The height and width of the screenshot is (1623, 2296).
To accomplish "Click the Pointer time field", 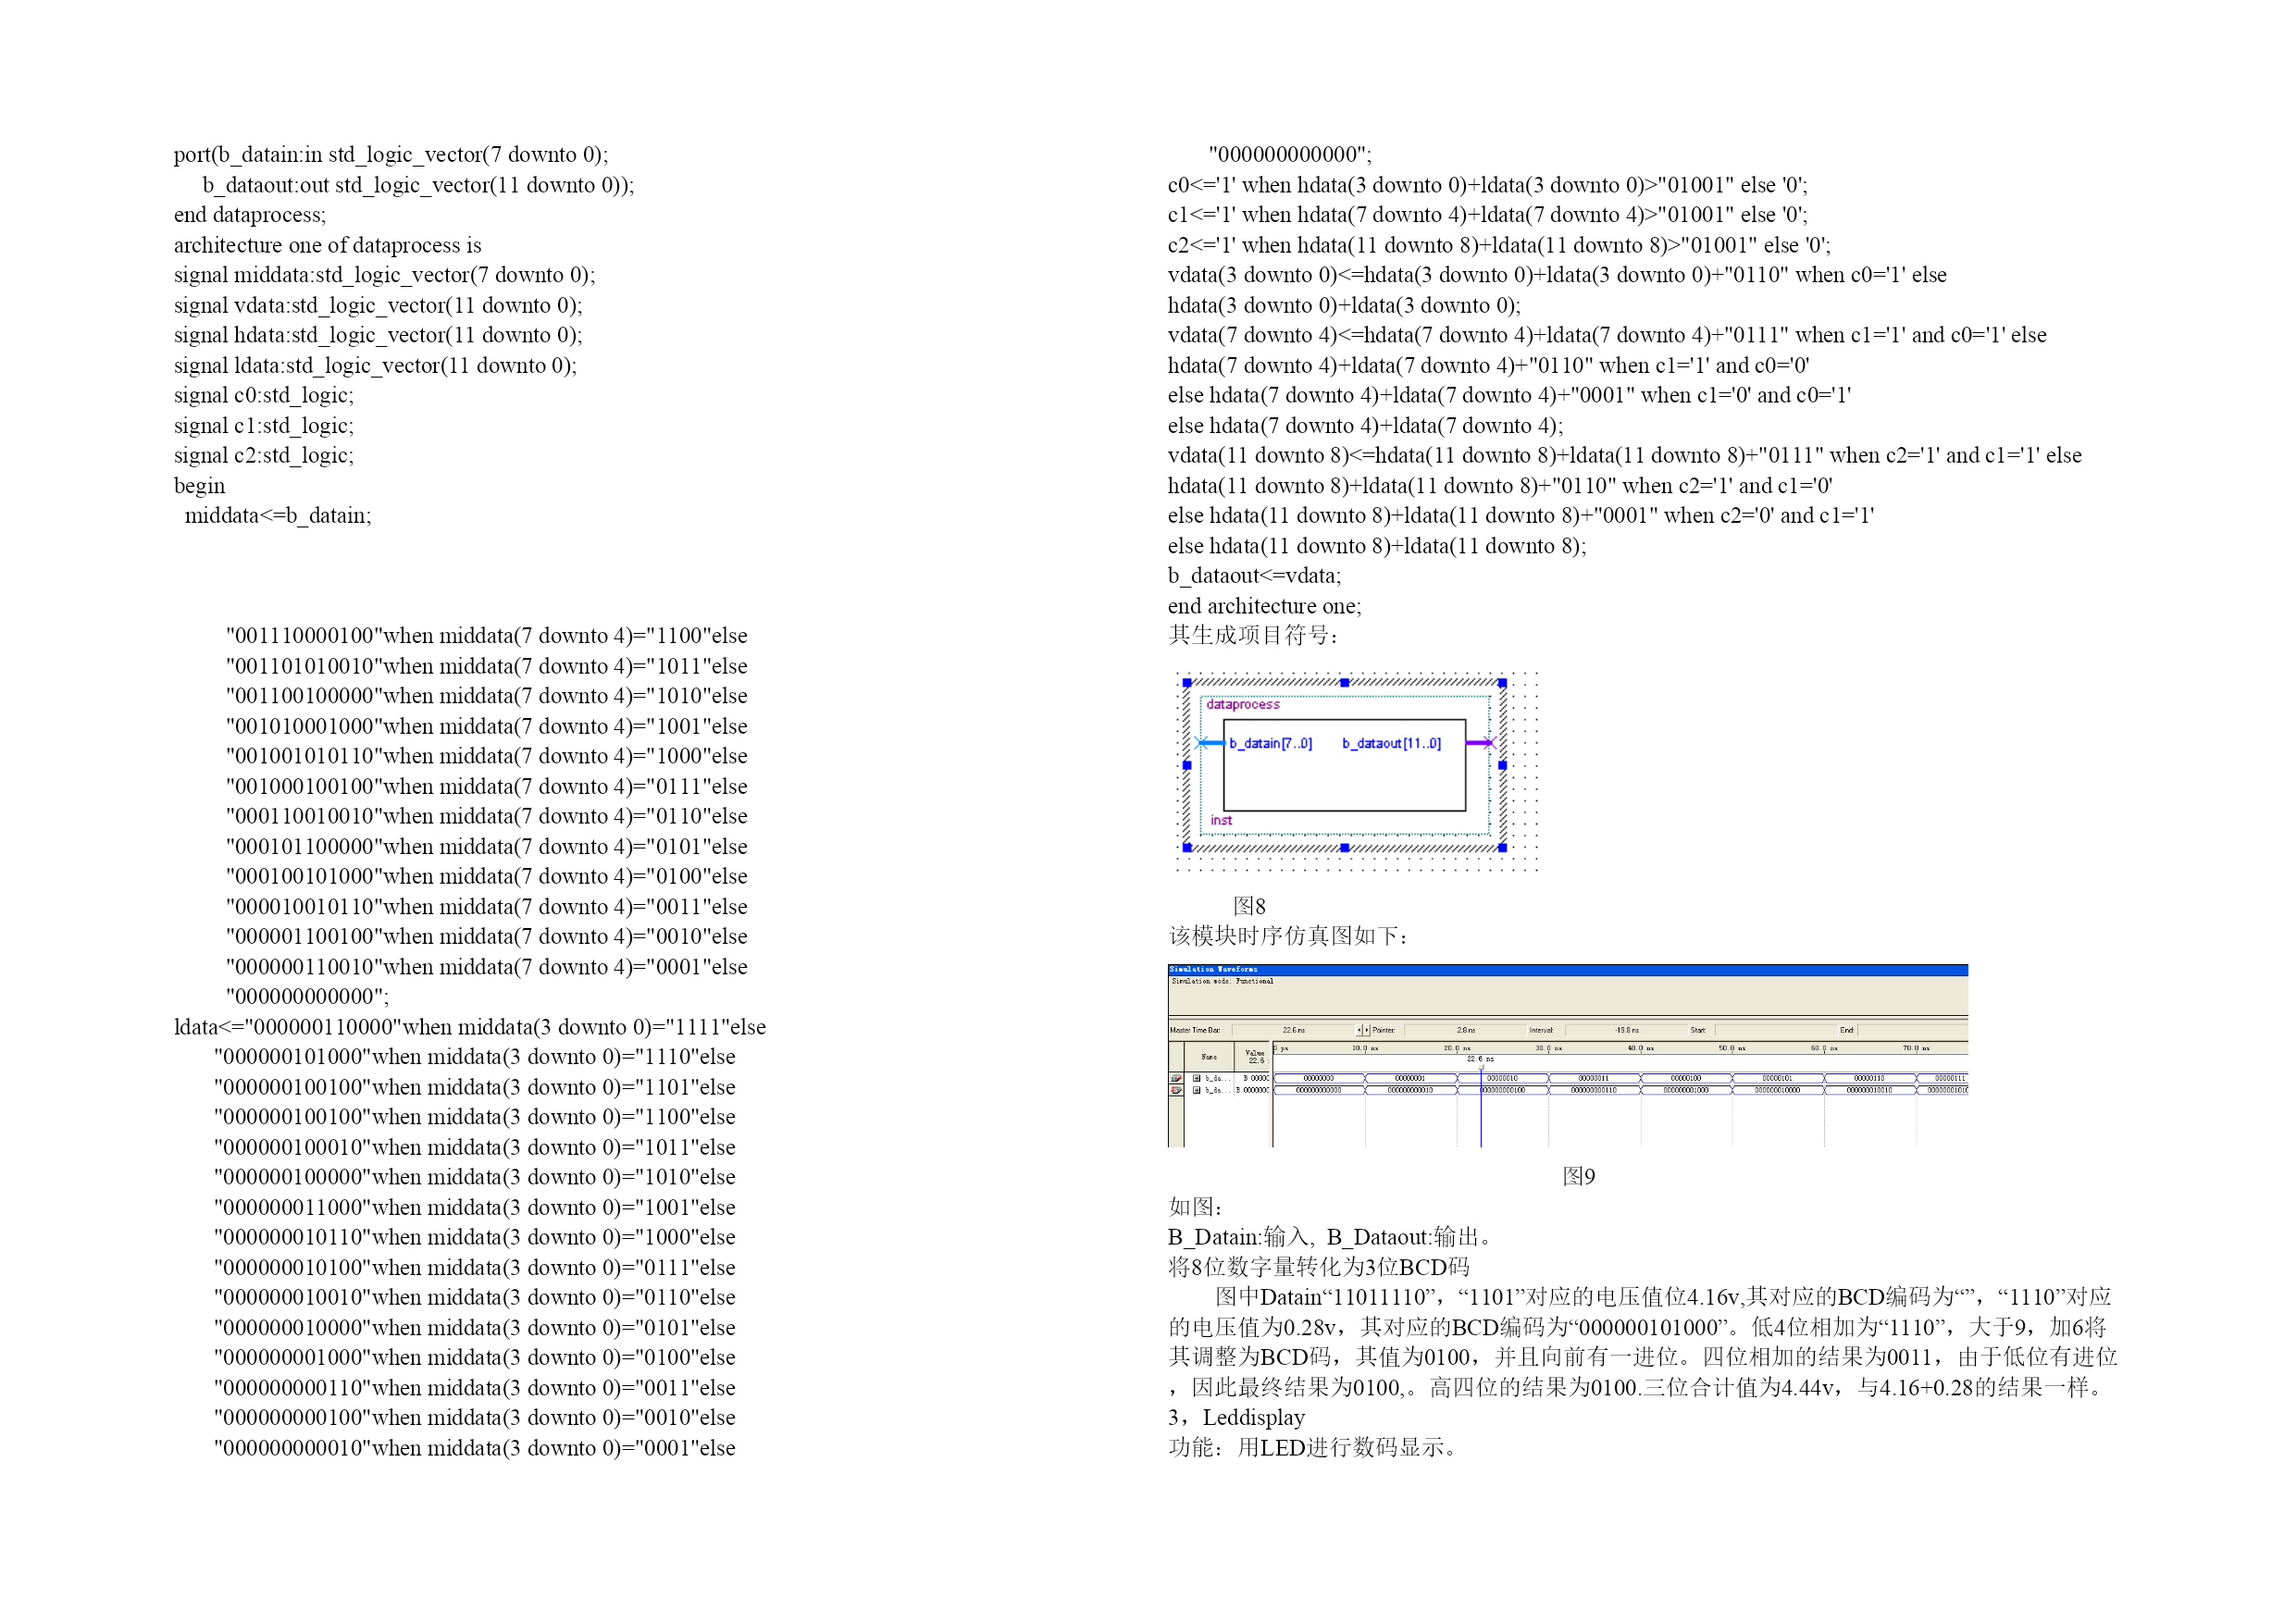I will coord(1466,1030).
